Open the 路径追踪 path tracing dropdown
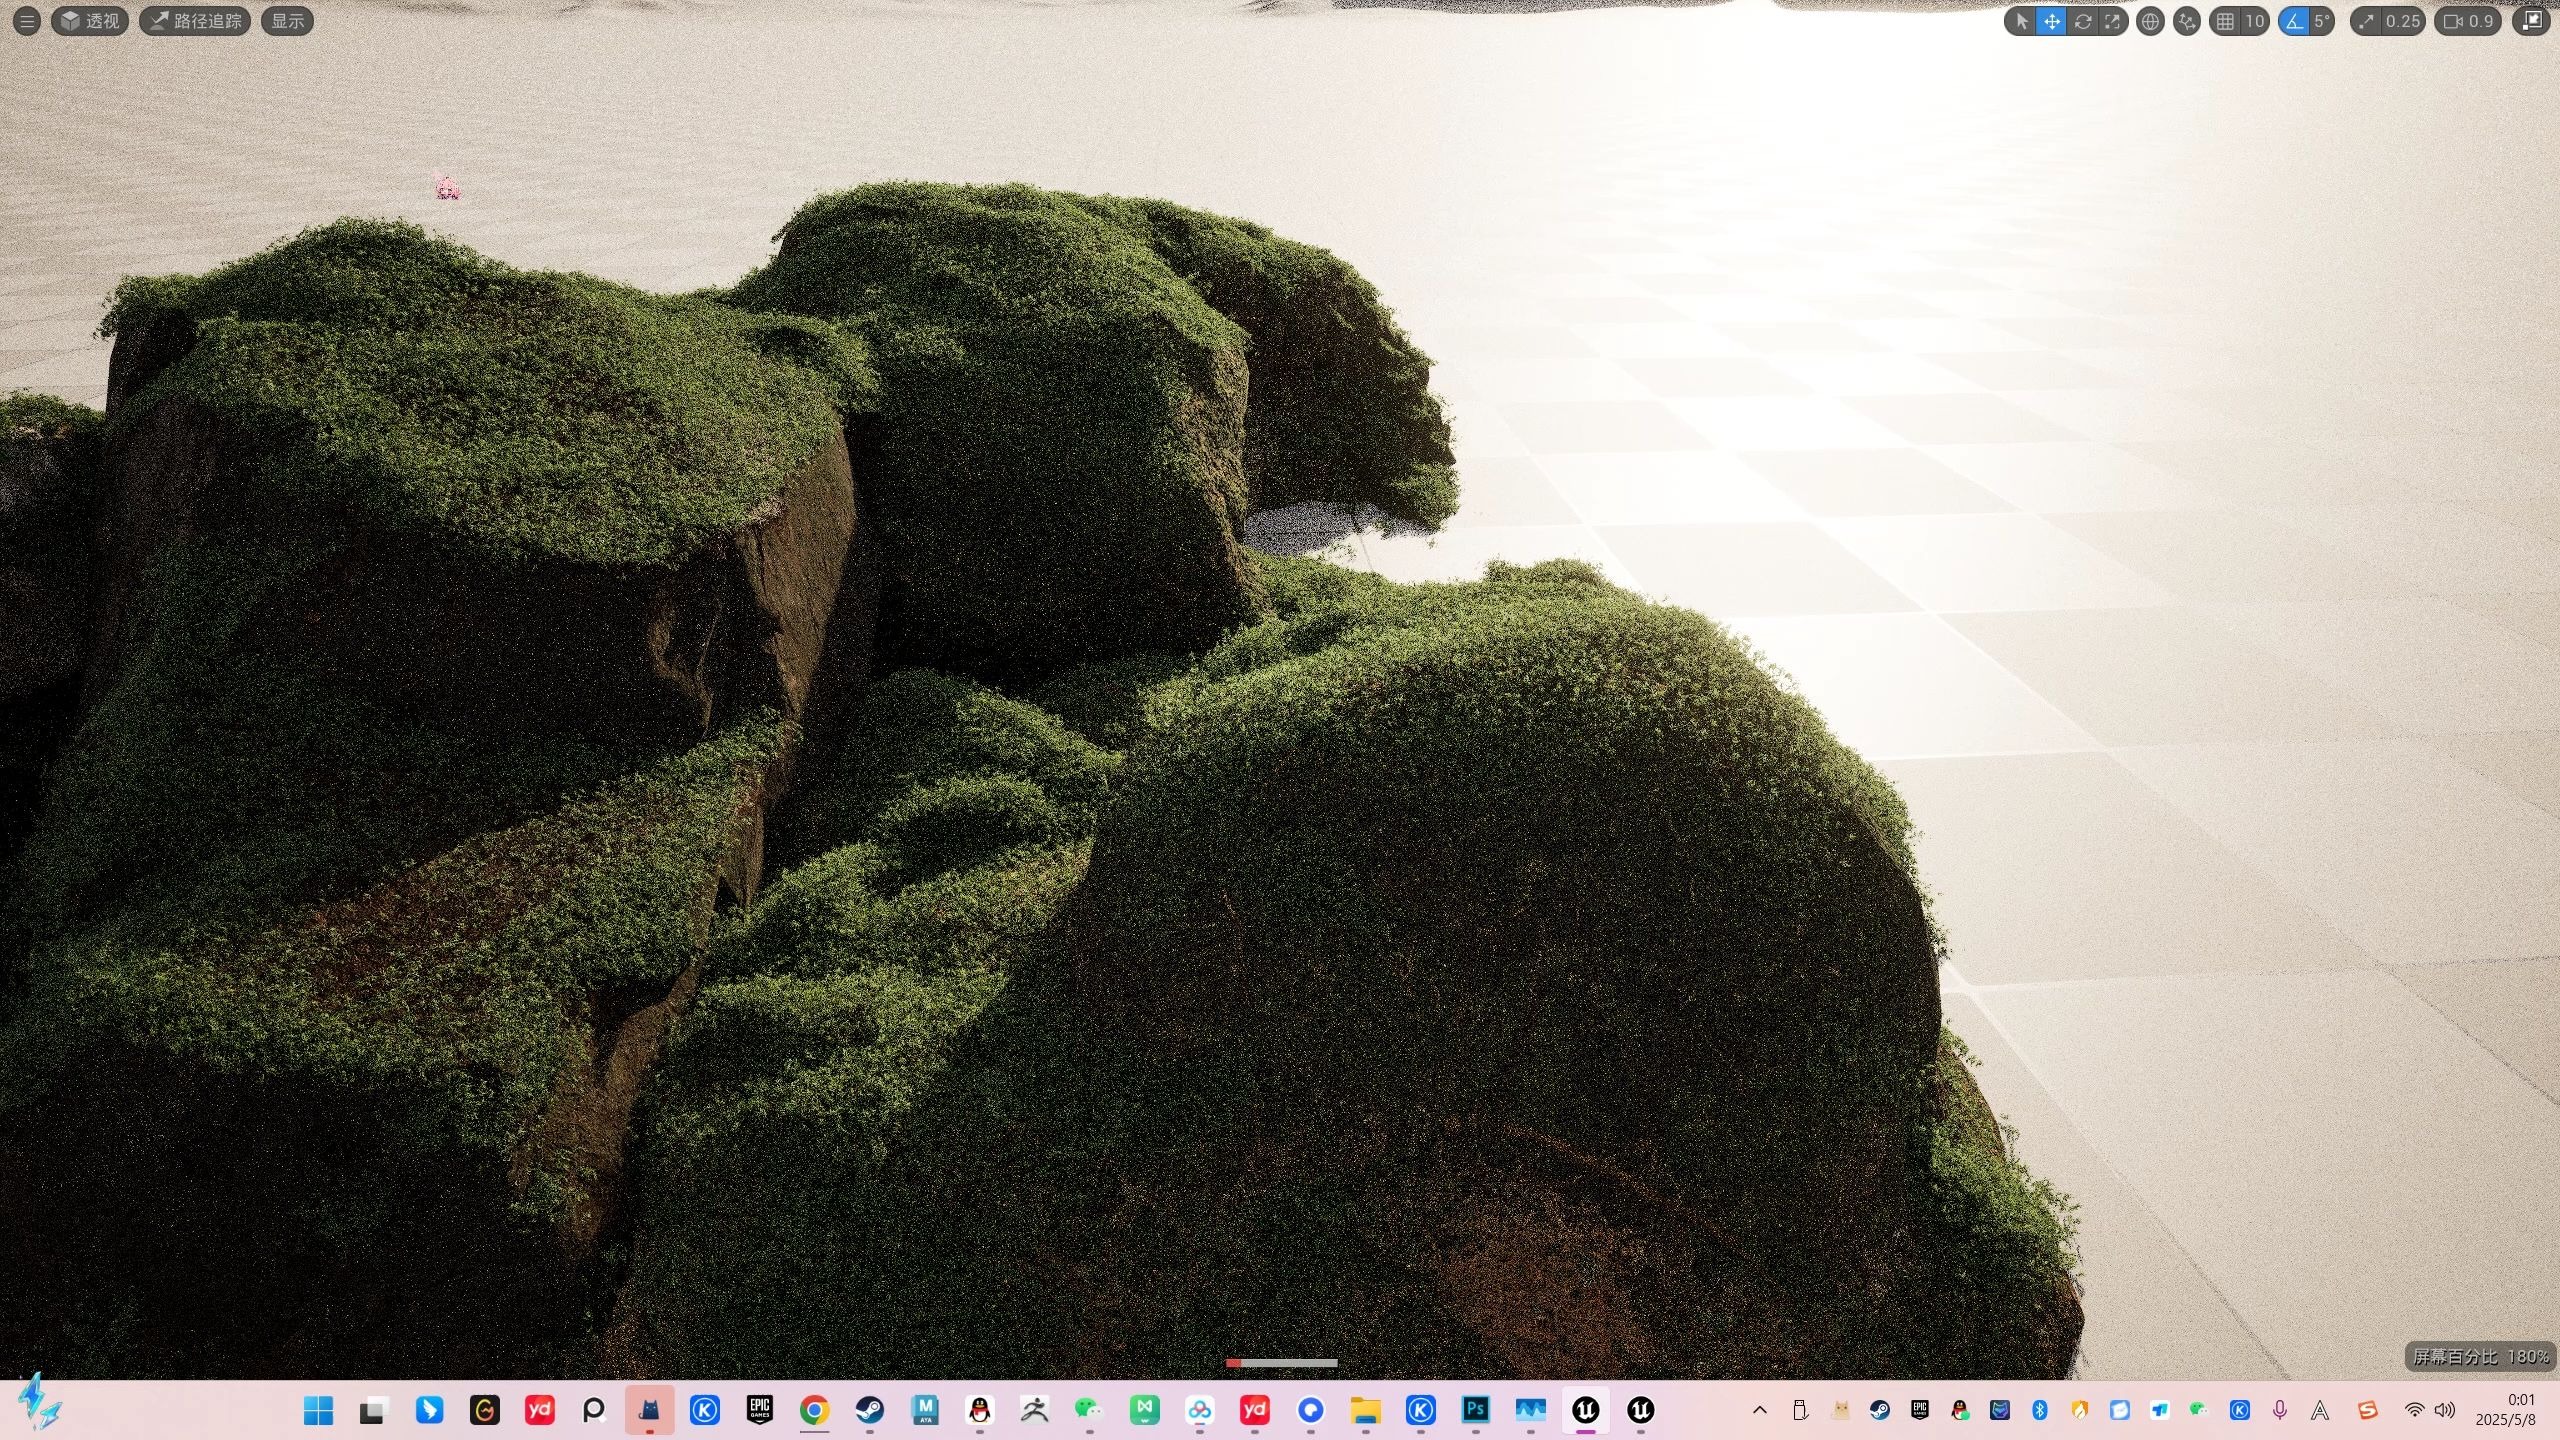 (x=195, y=21)
